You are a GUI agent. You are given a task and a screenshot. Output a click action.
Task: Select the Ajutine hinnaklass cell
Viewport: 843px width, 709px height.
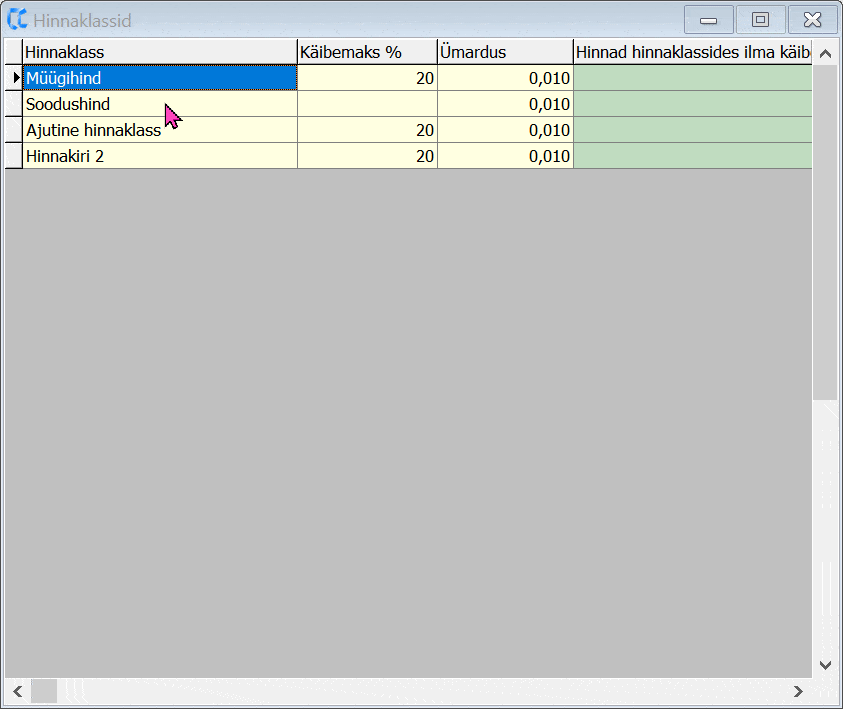pyautogui.click(x=160, y=130)
